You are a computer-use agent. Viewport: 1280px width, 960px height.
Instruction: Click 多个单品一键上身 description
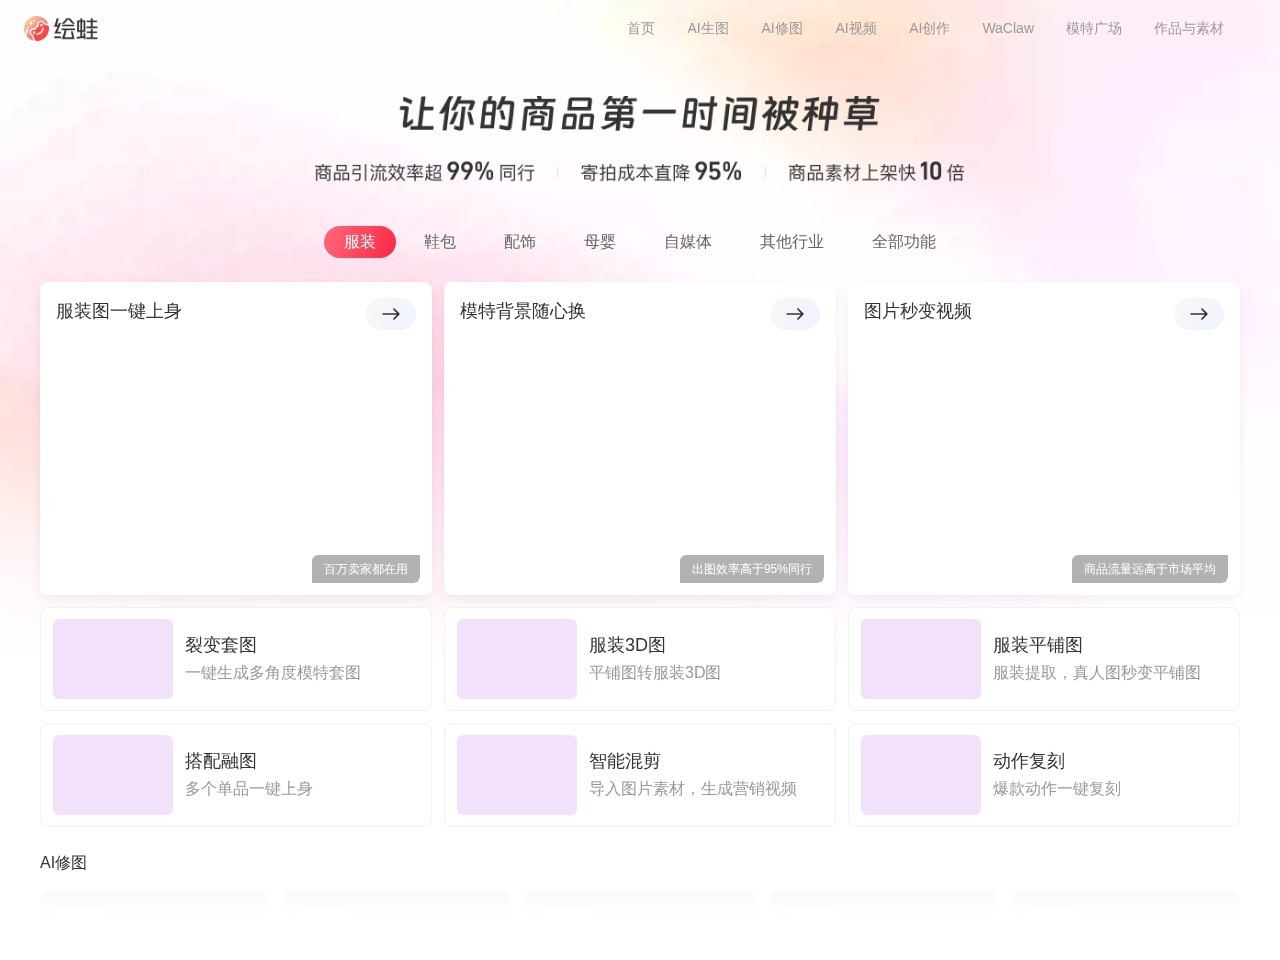(x=249, y=789)
